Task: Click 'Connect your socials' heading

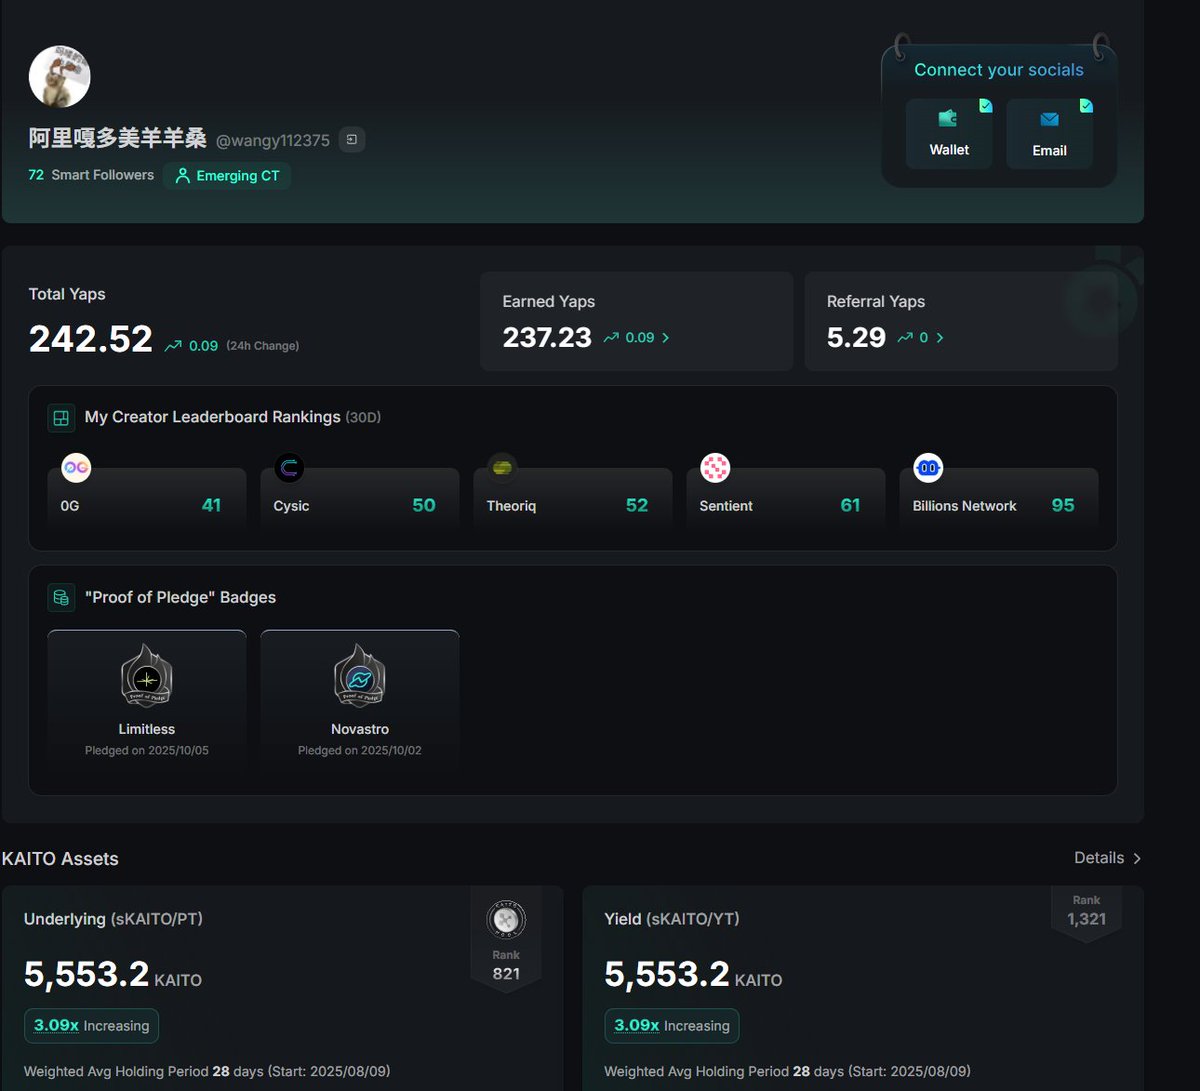Action: pos(999,70)
